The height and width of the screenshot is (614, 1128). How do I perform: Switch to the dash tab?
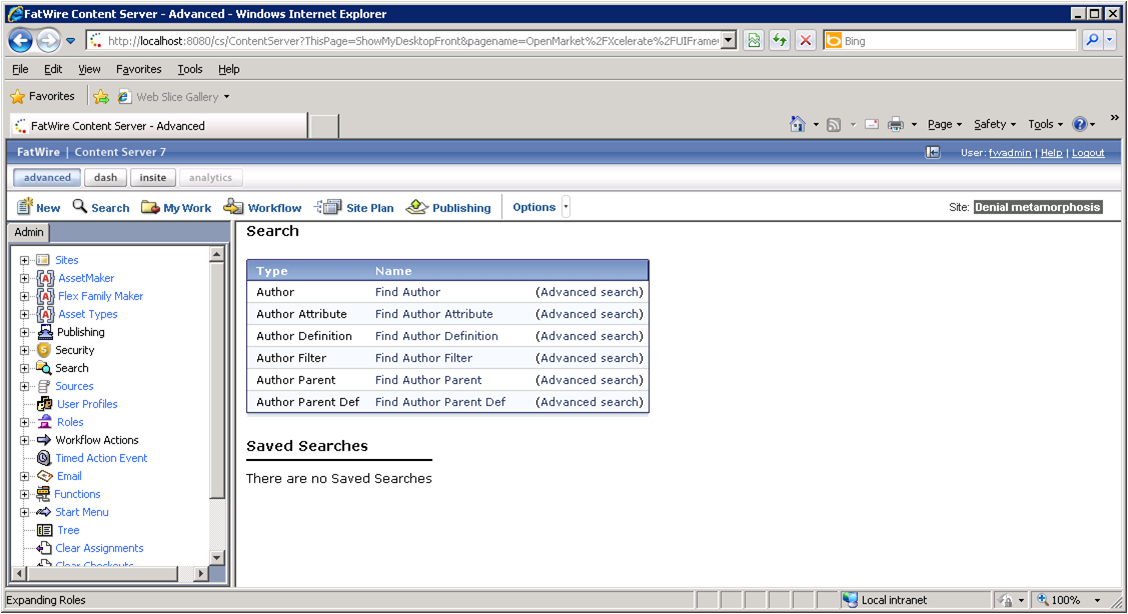click(105, 178)
